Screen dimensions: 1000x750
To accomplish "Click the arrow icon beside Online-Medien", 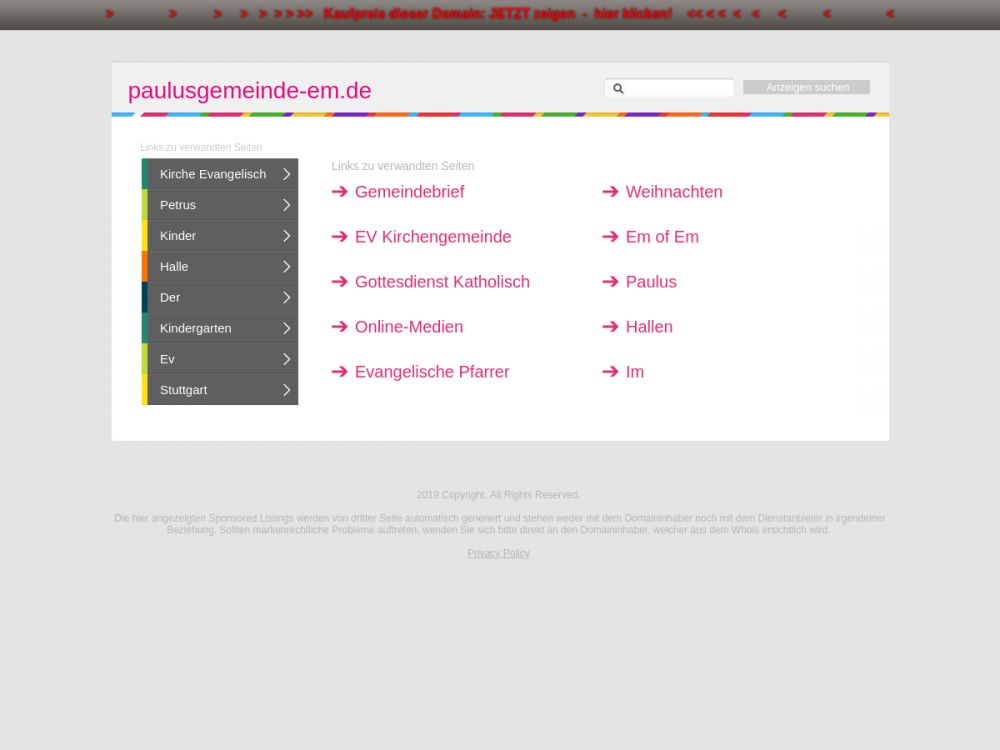I will pos(340,327).
